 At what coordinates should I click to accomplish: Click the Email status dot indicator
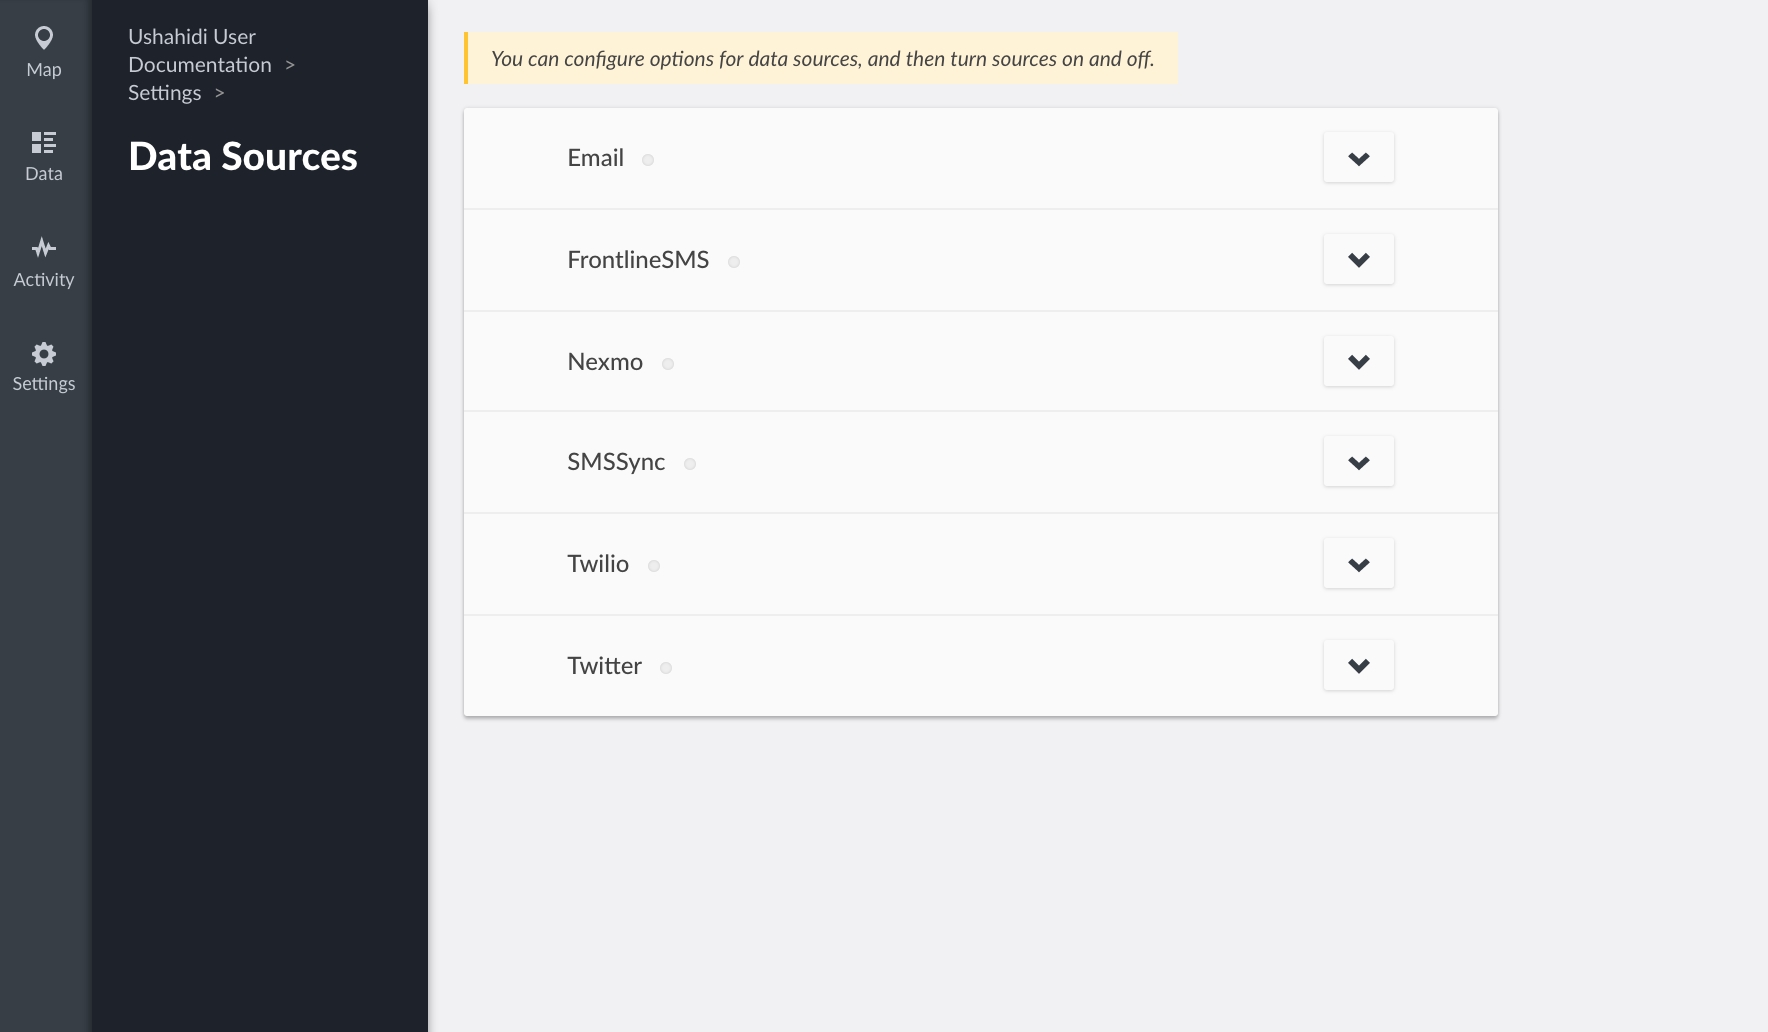coord(648,160)
